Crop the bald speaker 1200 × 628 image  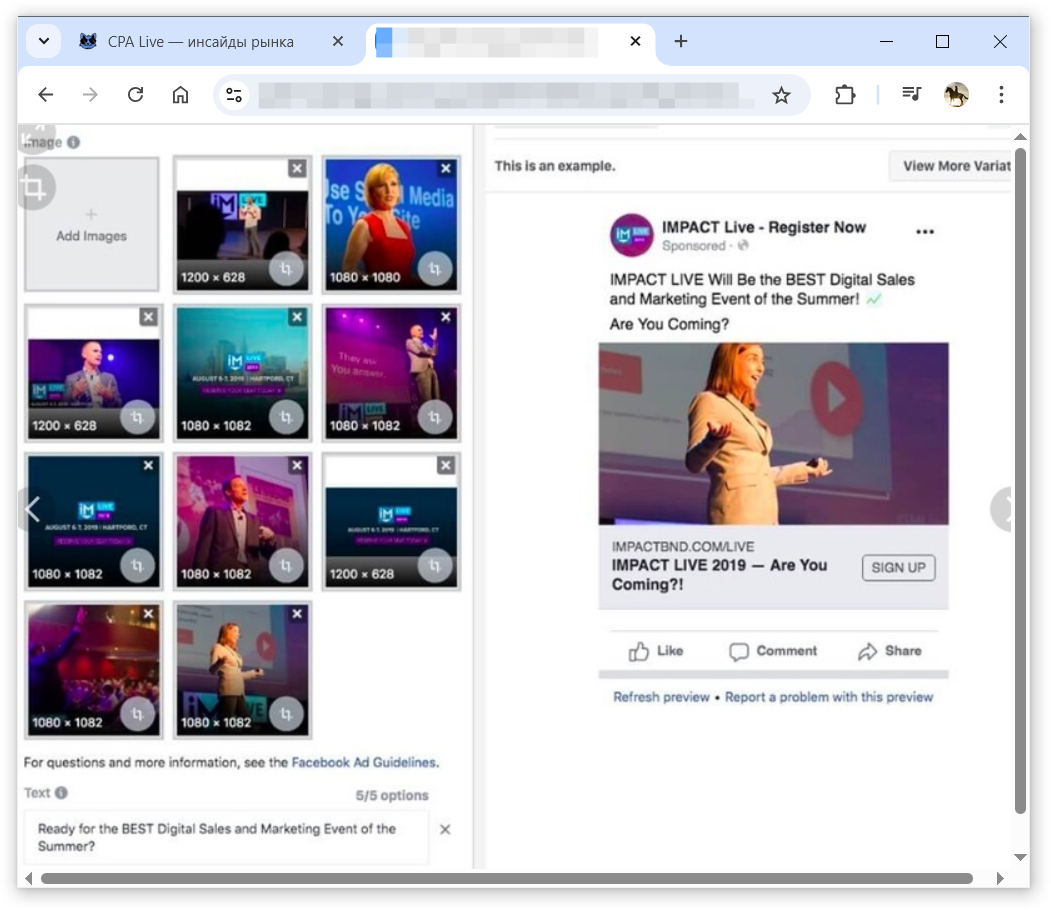point(137,418)
